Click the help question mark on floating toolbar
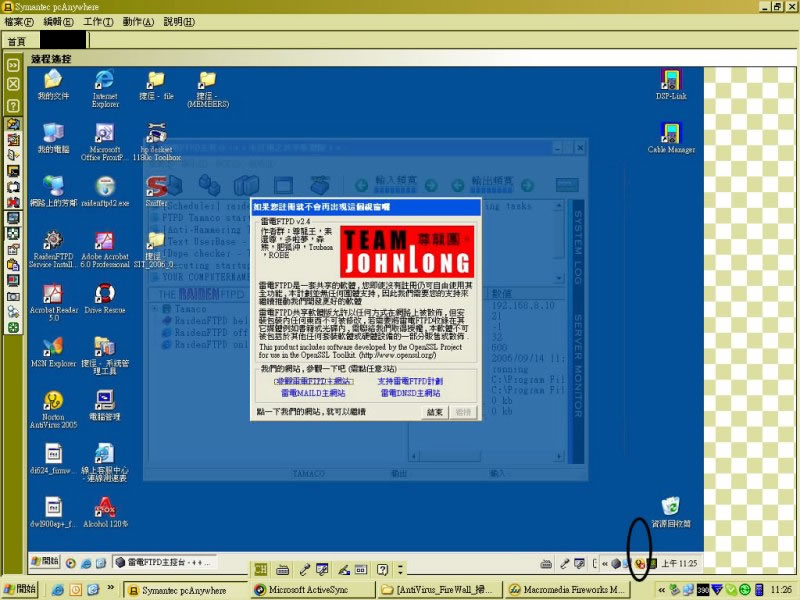The width and height of the screenshot is (800, 600). tap(383, 569)
